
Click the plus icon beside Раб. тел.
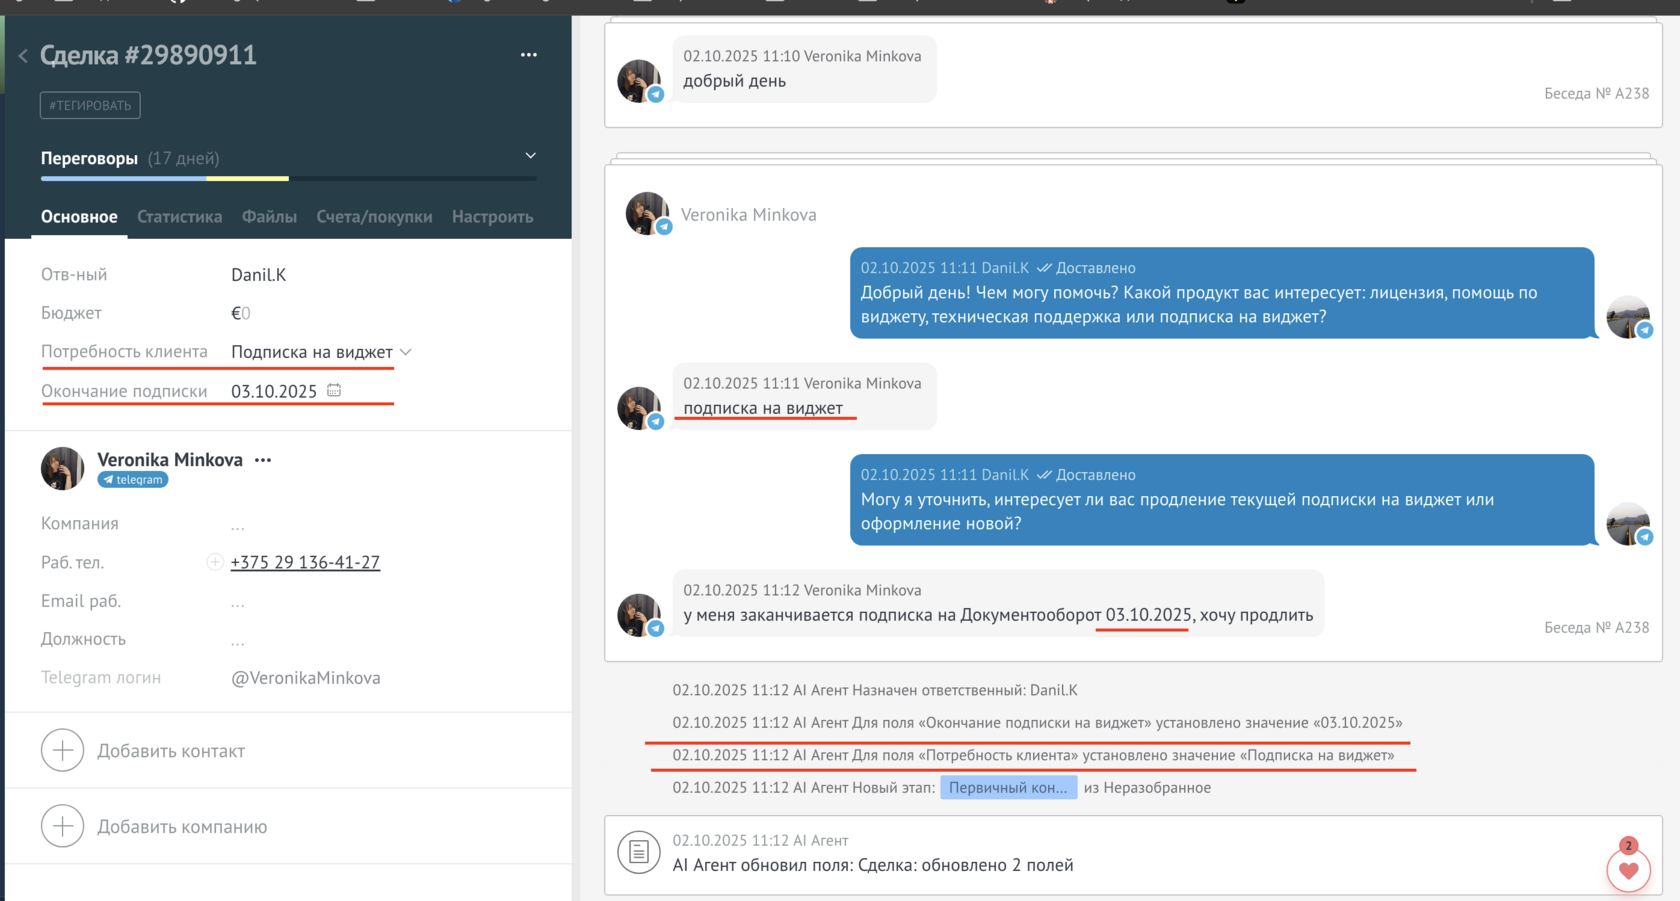tap(214, 562)
